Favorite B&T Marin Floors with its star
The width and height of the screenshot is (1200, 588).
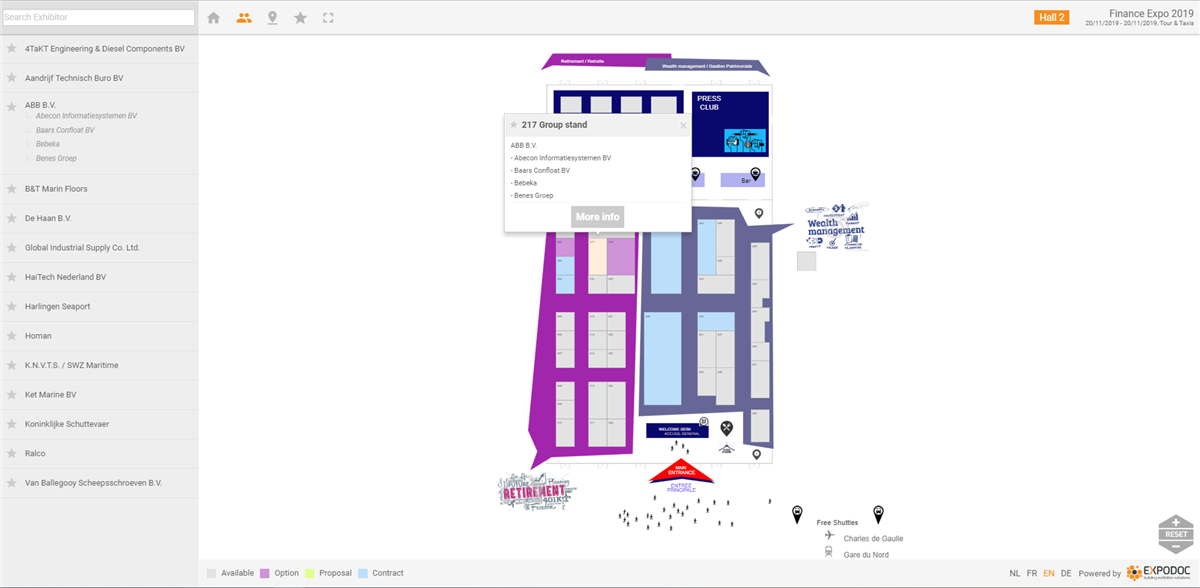click(12, 189)
